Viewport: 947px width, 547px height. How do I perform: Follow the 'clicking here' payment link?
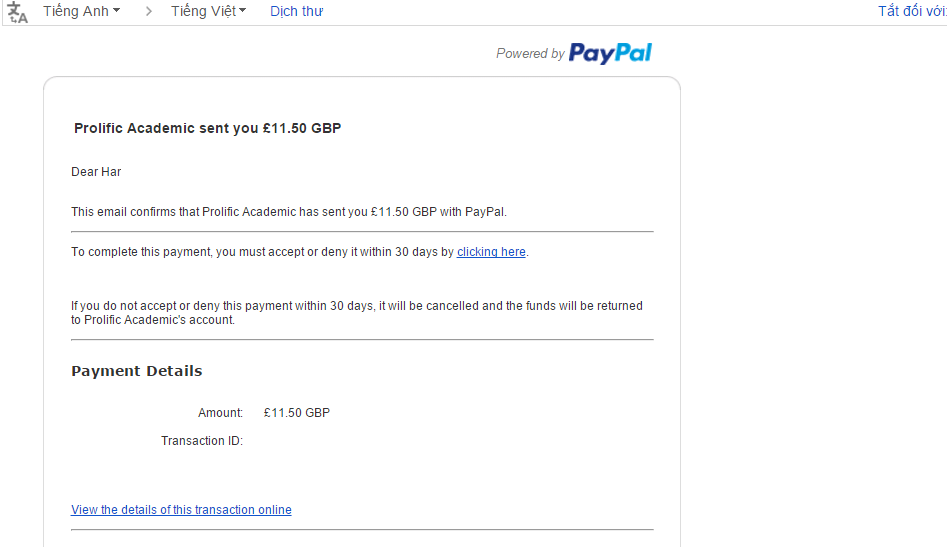pyautogui.click(x=491, y=252)
